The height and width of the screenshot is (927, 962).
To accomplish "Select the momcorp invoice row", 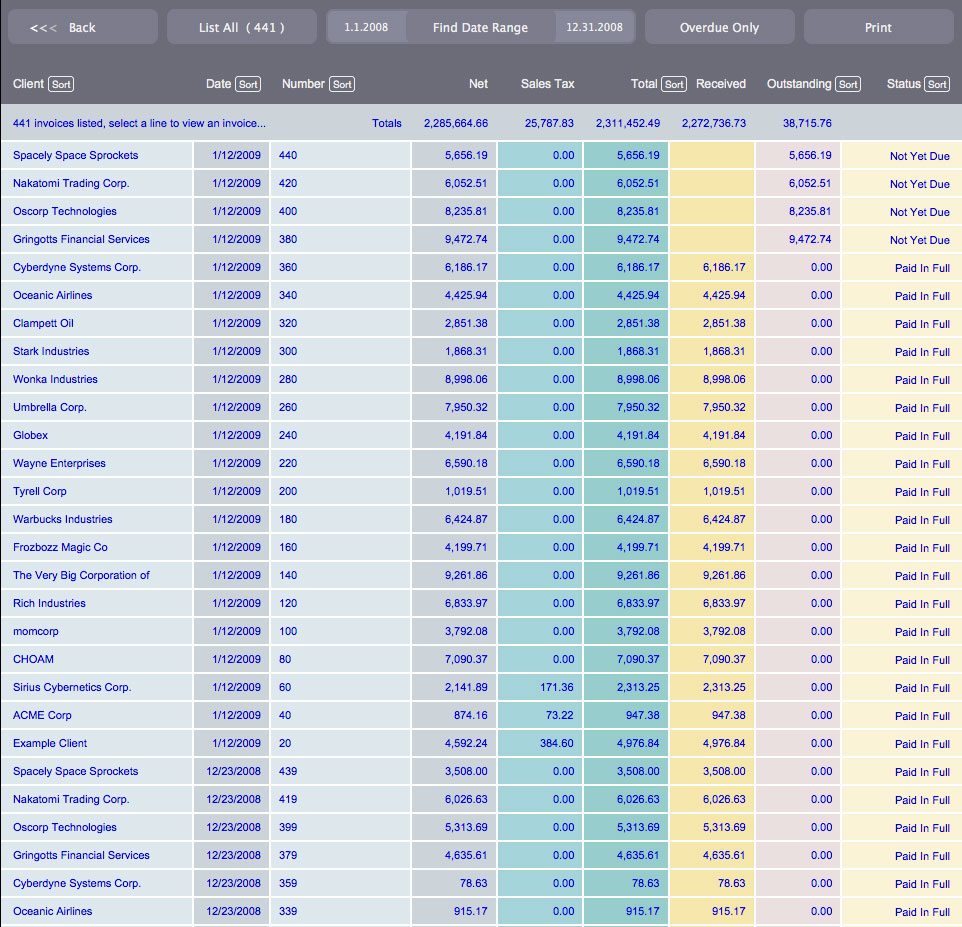I will 481,631.
